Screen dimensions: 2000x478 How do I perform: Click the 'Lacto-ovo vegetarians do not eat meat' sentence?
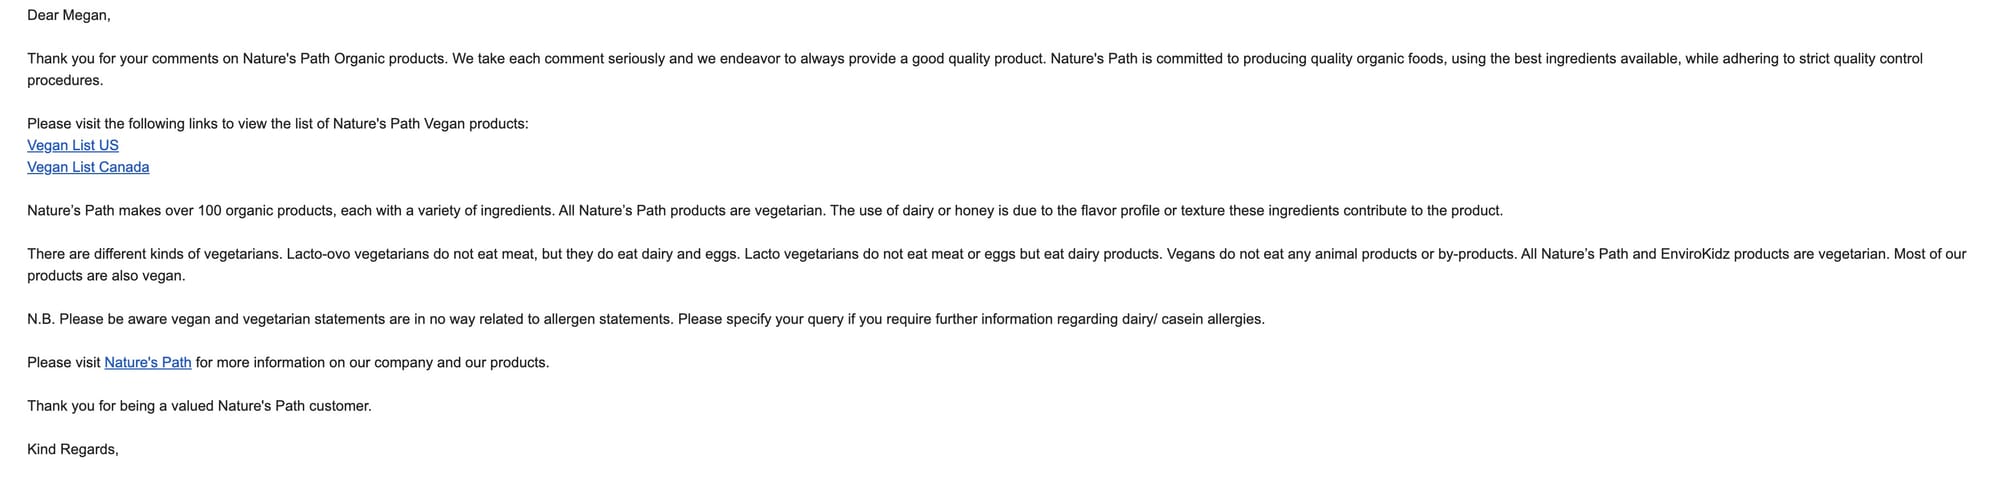[x=513, y=254]
